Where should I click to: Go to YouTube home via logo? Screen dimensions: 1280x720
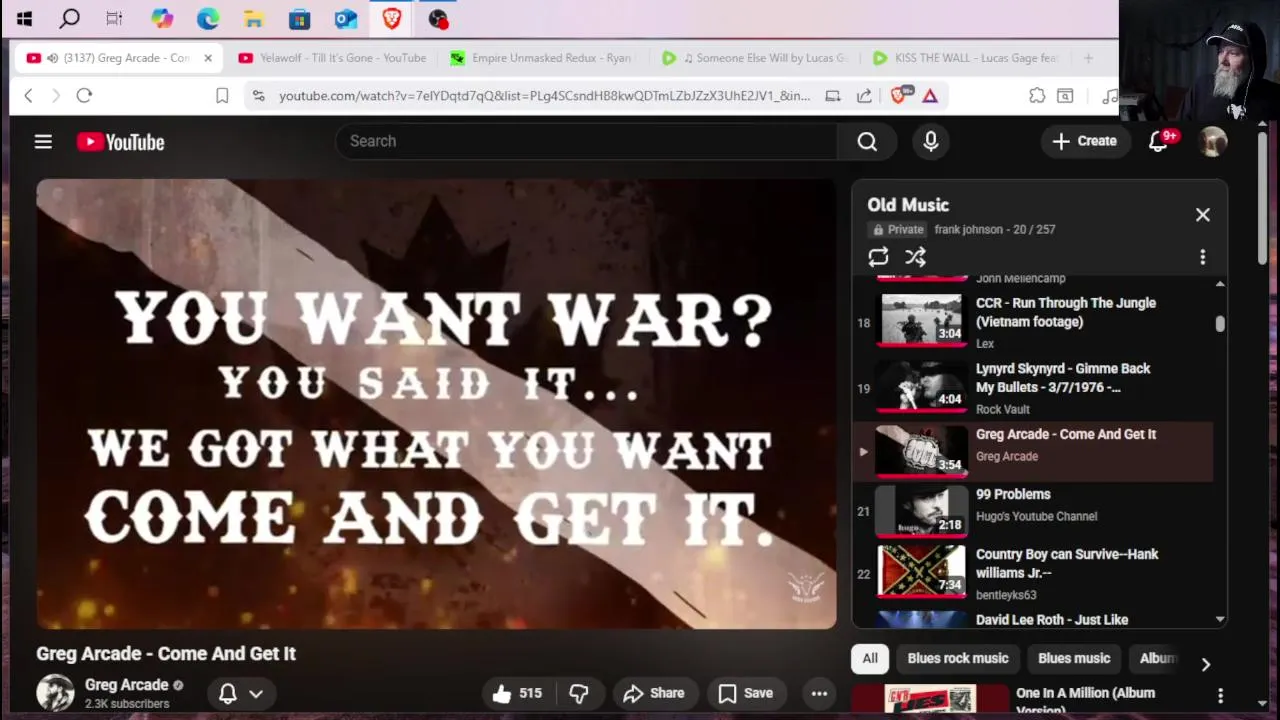120,142
